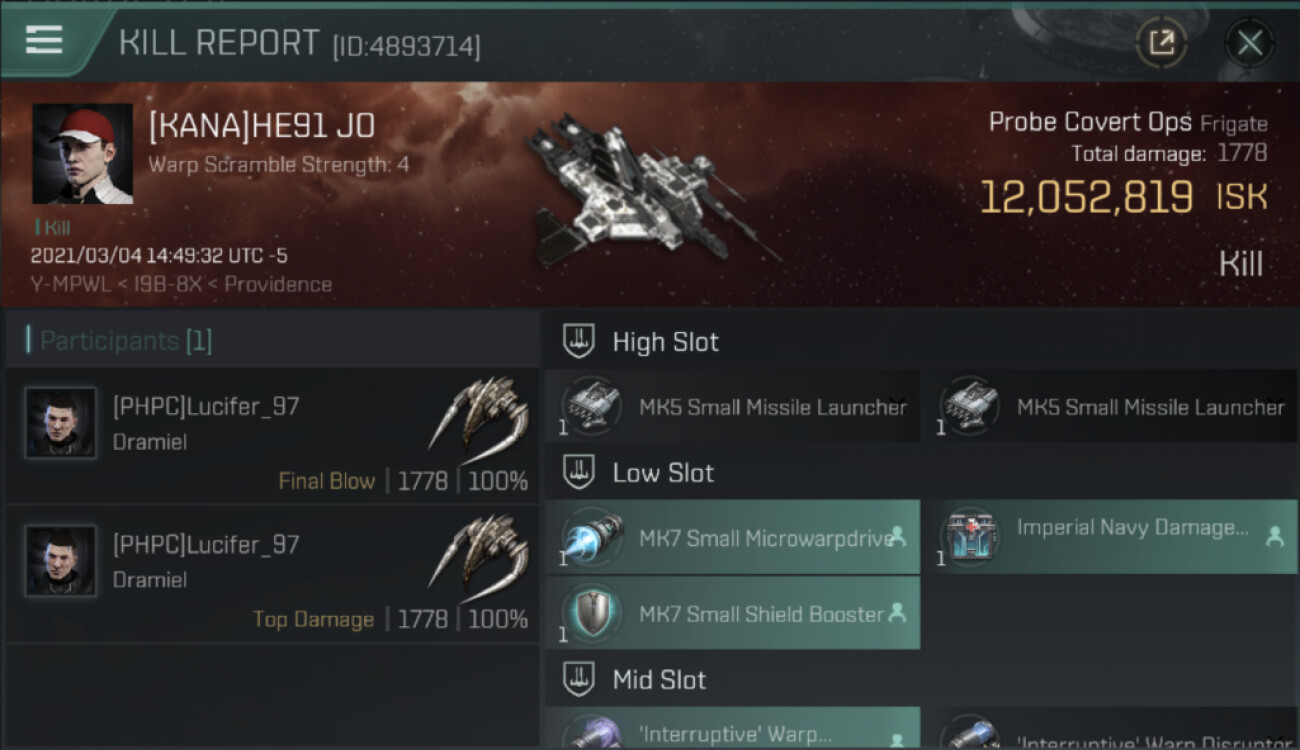Image resolution: width=1300 pixels, height=750 pixels.
Task: Open the Providence region location link
Action: click(278, 284)
